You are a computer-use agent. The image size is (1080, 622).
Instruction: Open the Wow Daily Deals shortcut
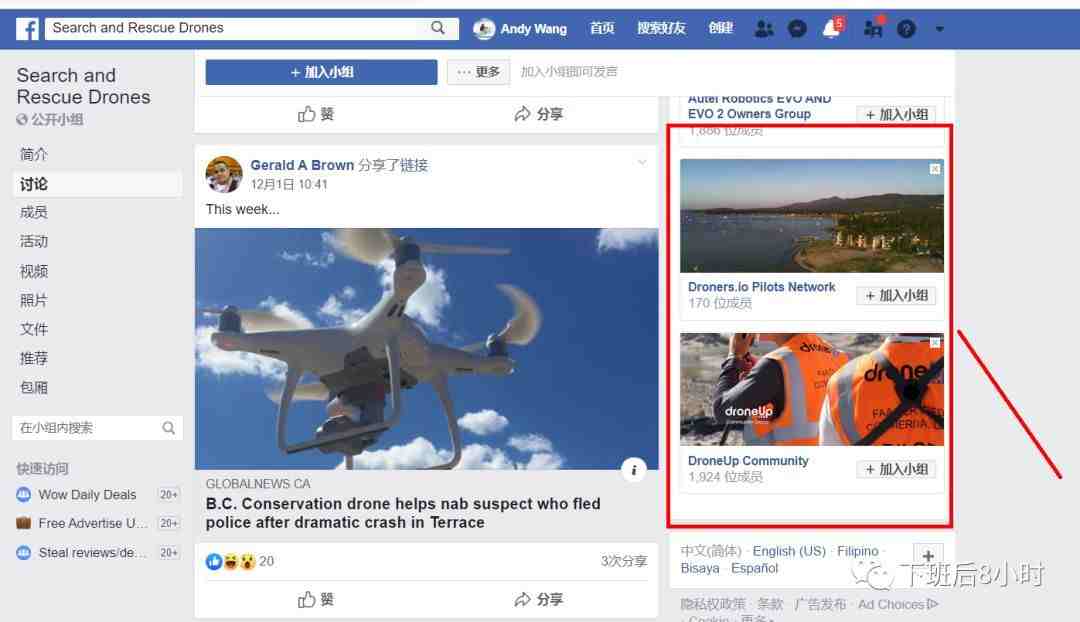(x=87, y=495)
